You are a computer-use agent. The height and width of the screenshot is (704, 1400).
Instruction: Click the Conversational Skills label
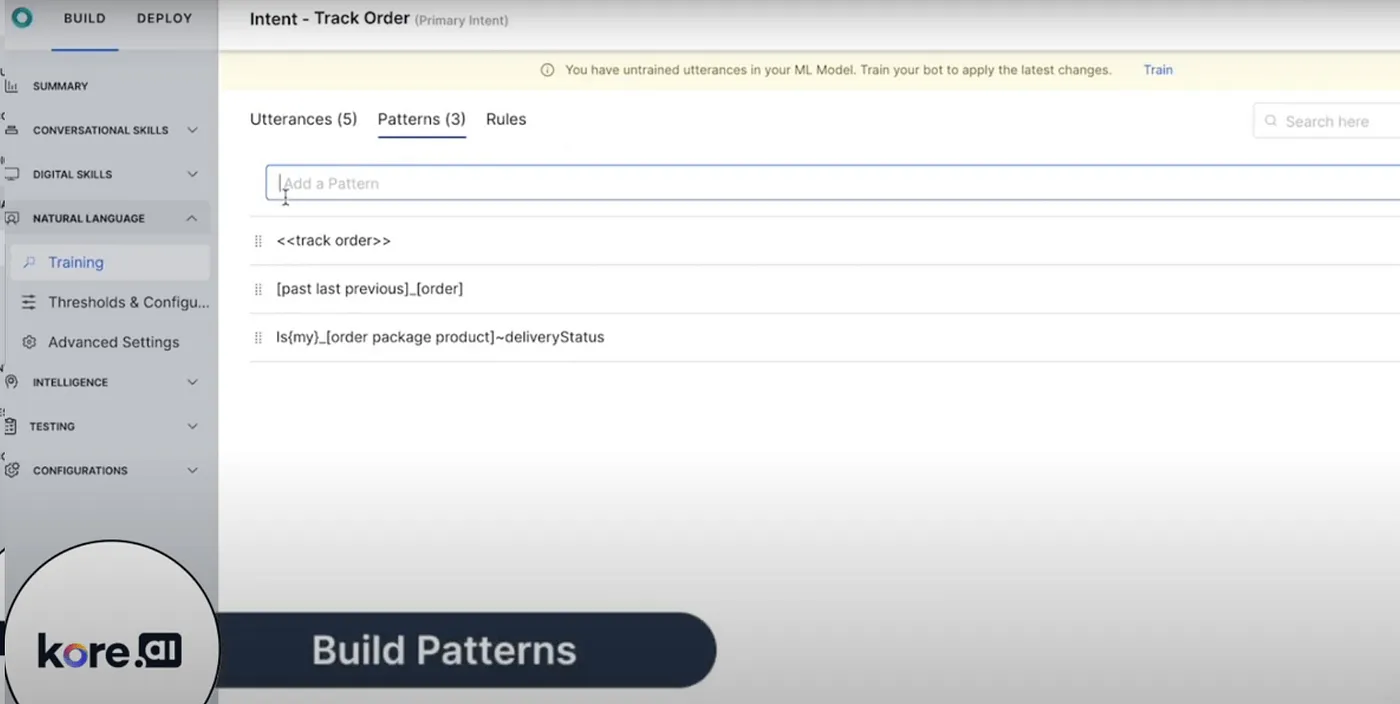tap(100, 130)
